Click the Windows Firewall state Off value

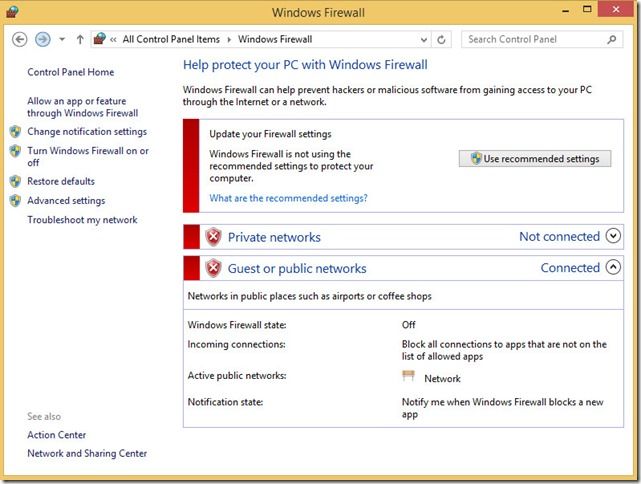(x=408, y=325)
